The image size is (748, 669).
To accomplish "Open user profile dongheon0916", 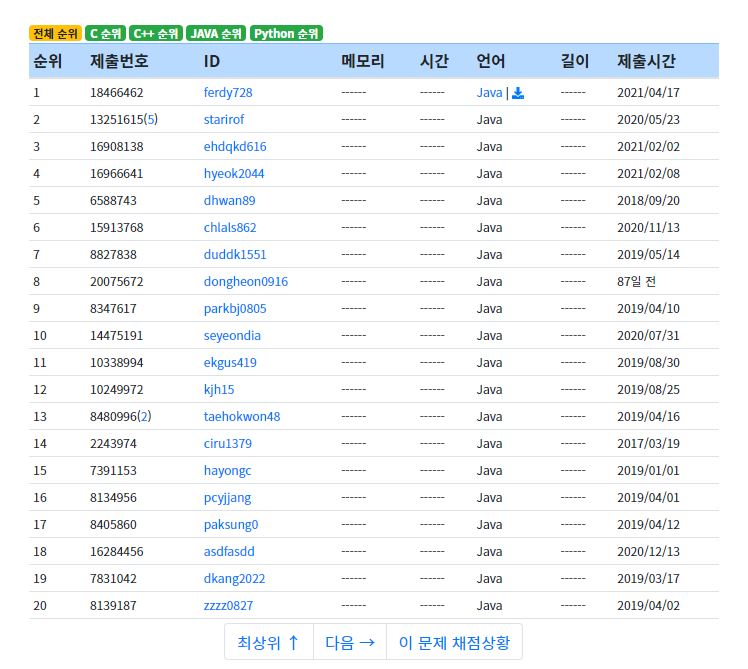I will point(246,282).
